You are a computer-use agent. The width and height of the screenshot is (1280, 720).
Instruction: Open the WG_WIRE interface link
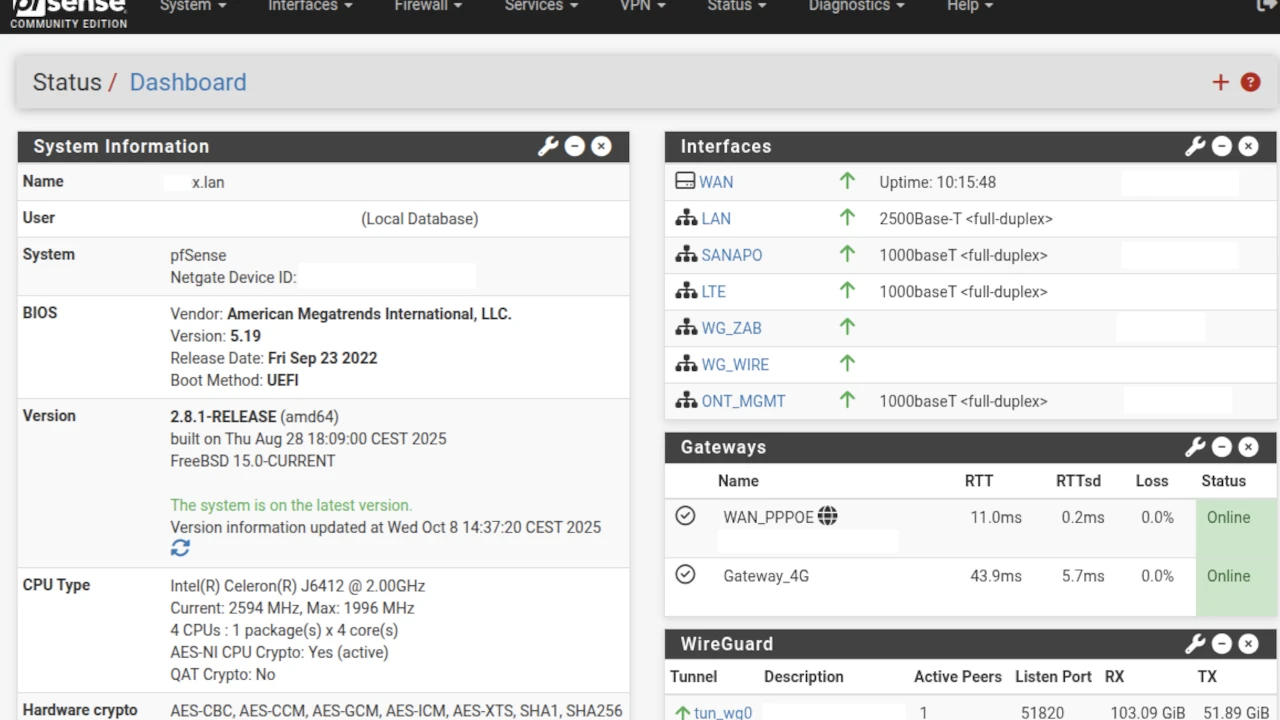coord(735,365)
